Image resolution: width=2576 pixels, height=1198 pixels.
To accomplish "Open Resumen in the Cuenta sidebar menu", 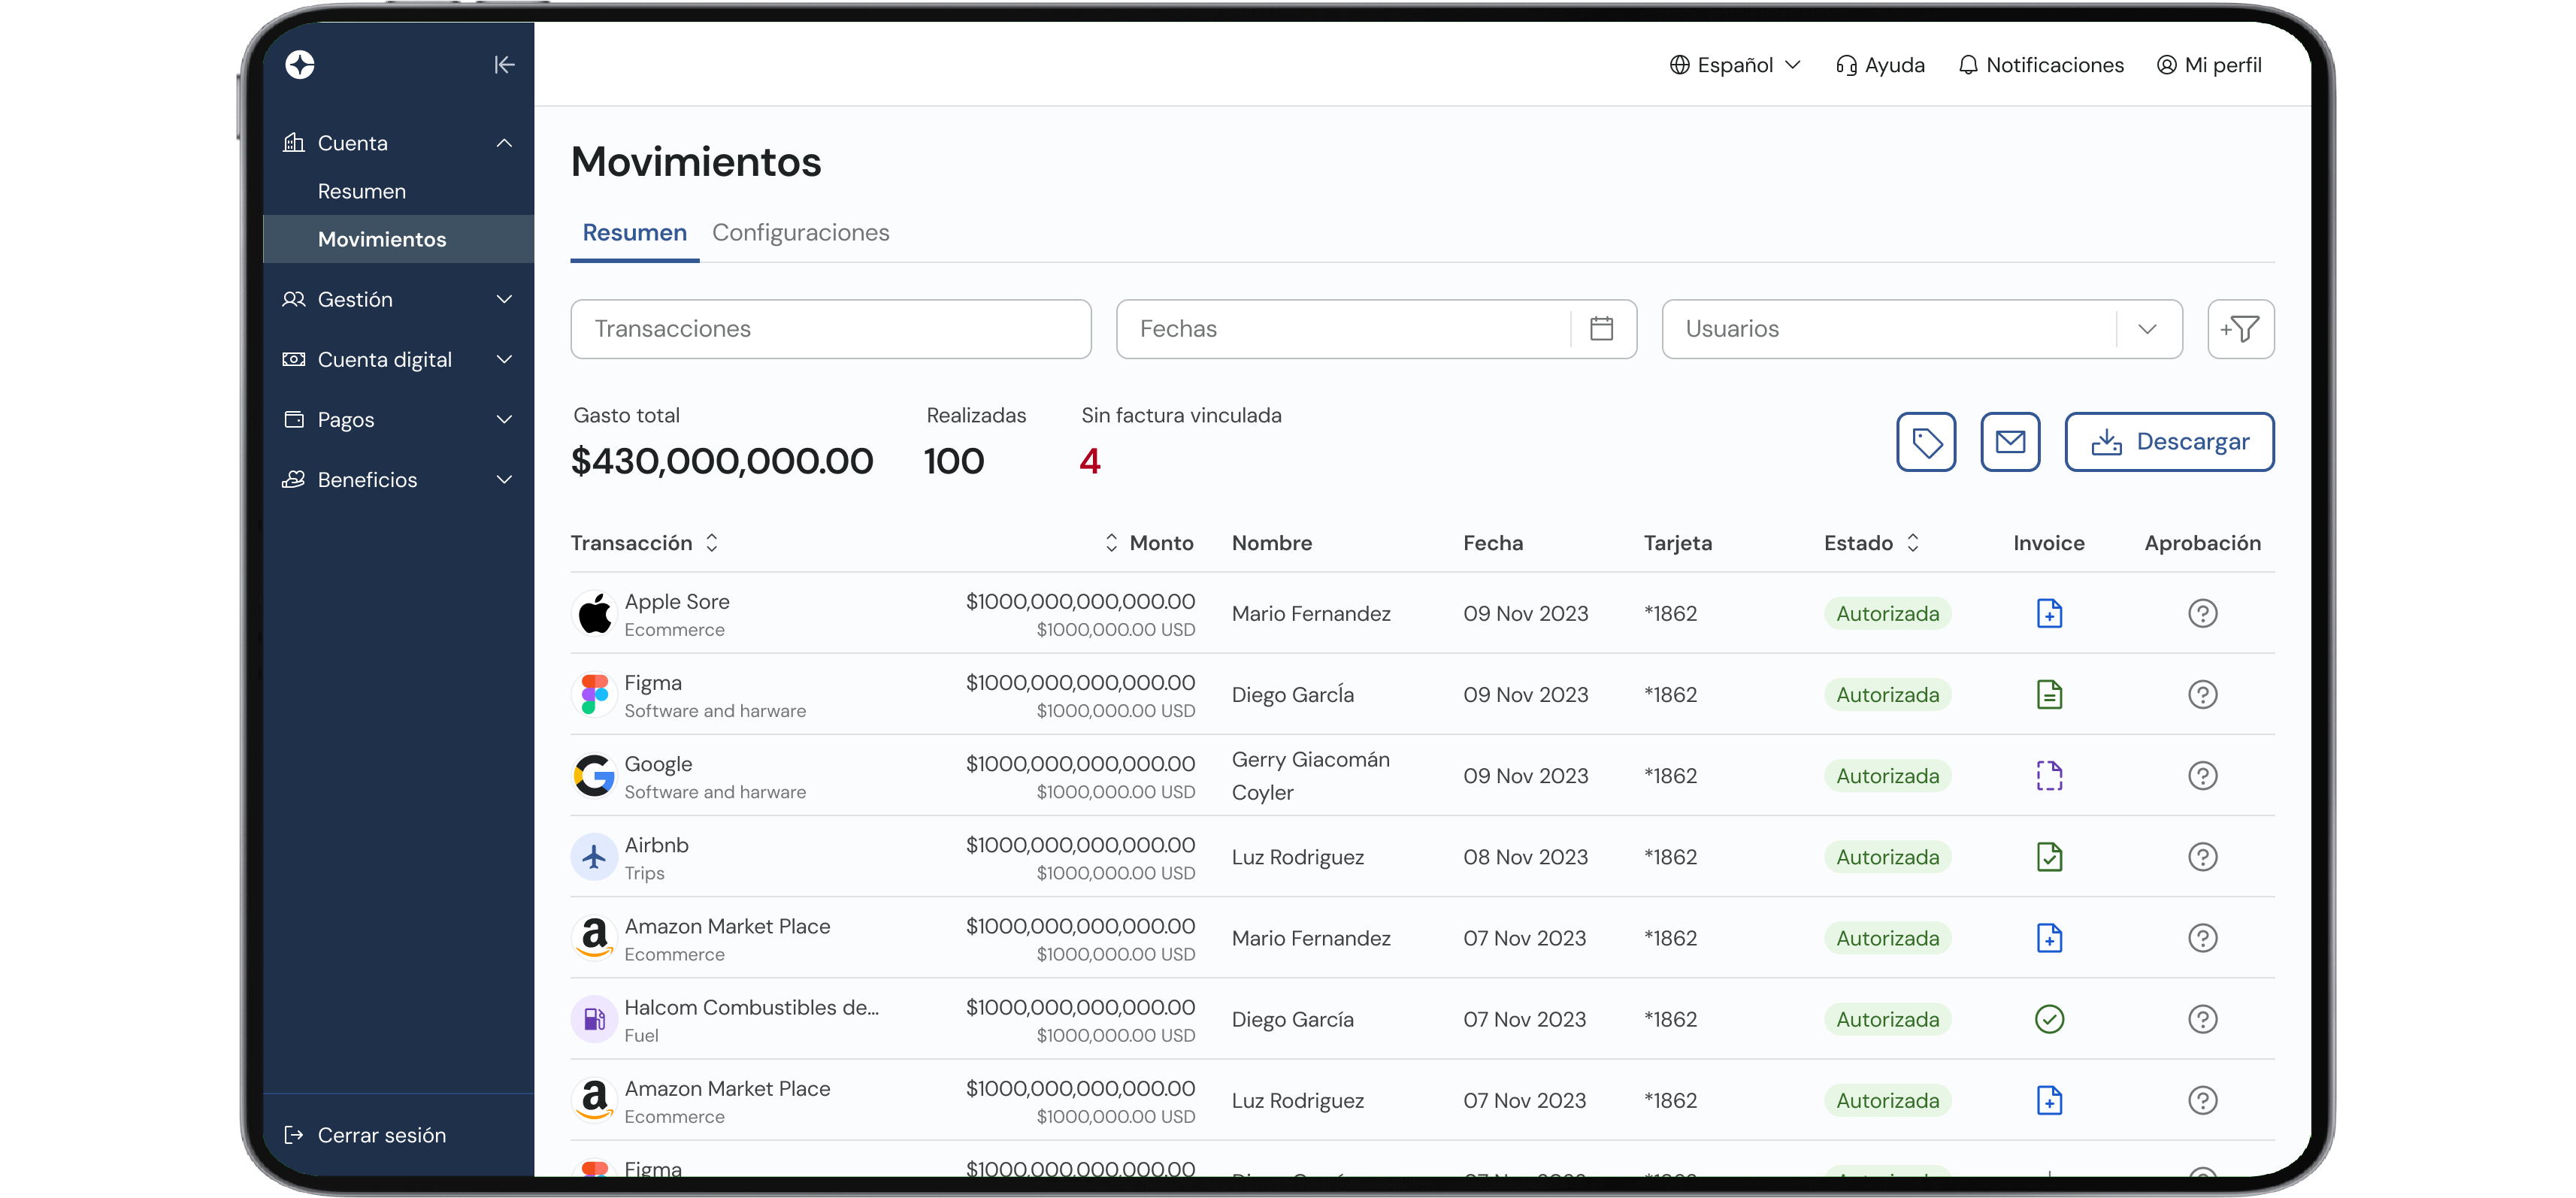I will (x=362, y=191).
